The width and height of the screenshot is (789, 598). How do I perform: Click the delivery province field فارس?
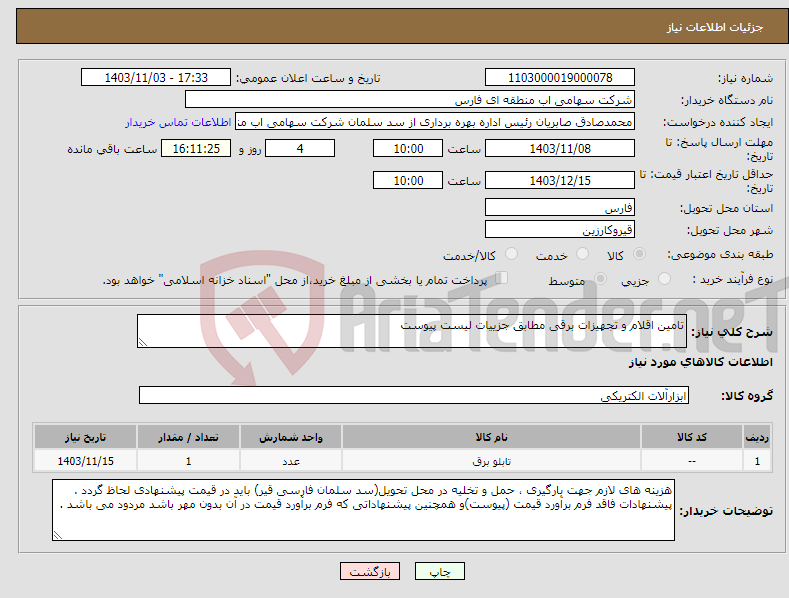560,207
